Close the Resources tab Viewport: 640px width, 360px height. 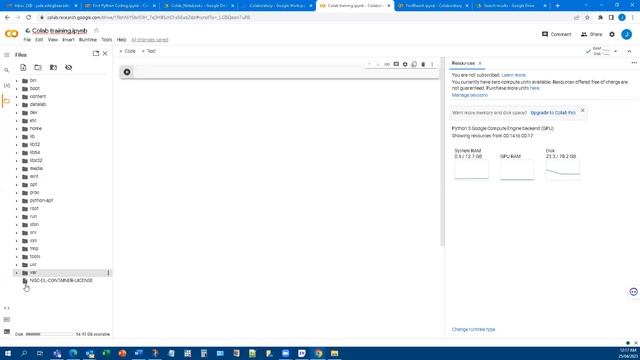point(480,63)
